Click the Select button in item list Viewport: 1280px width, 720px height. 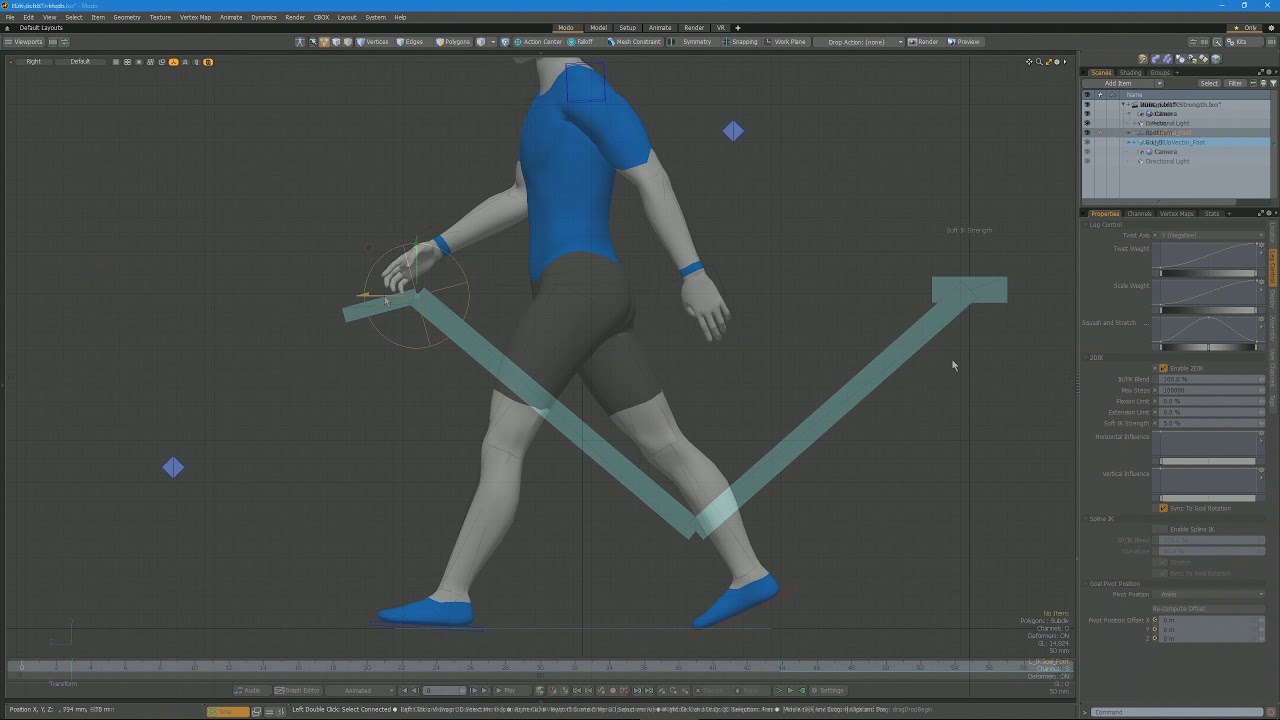[1209, 84]
